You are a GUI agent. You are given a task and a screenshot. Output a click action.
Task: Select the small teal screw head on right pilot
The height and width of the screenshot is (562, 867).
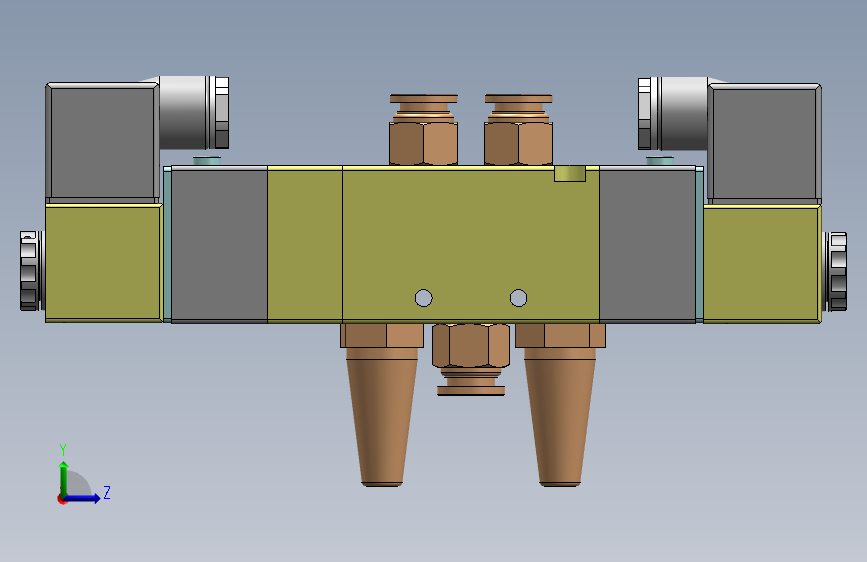660,161
